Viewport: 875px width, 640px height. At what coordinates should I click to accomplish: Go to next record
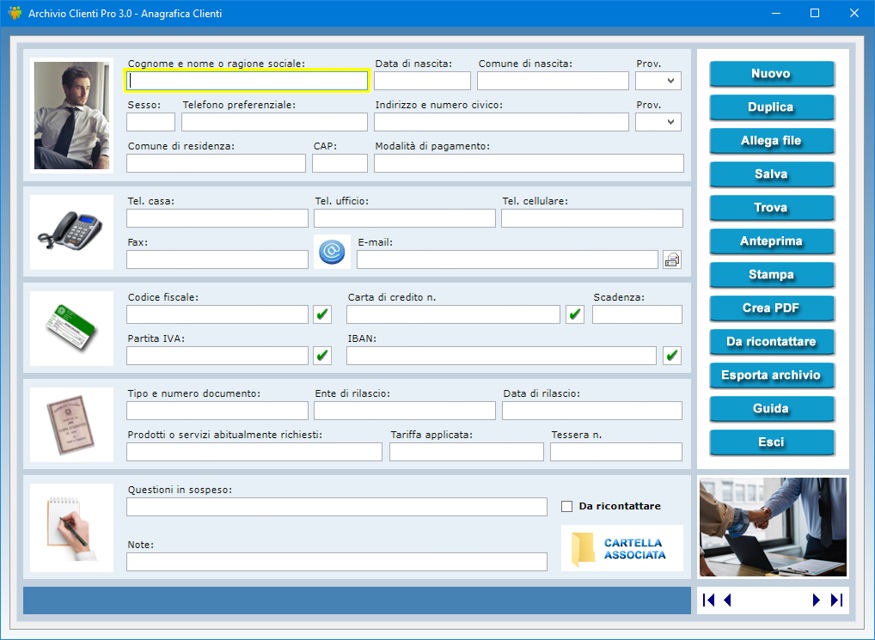[816, 600]
